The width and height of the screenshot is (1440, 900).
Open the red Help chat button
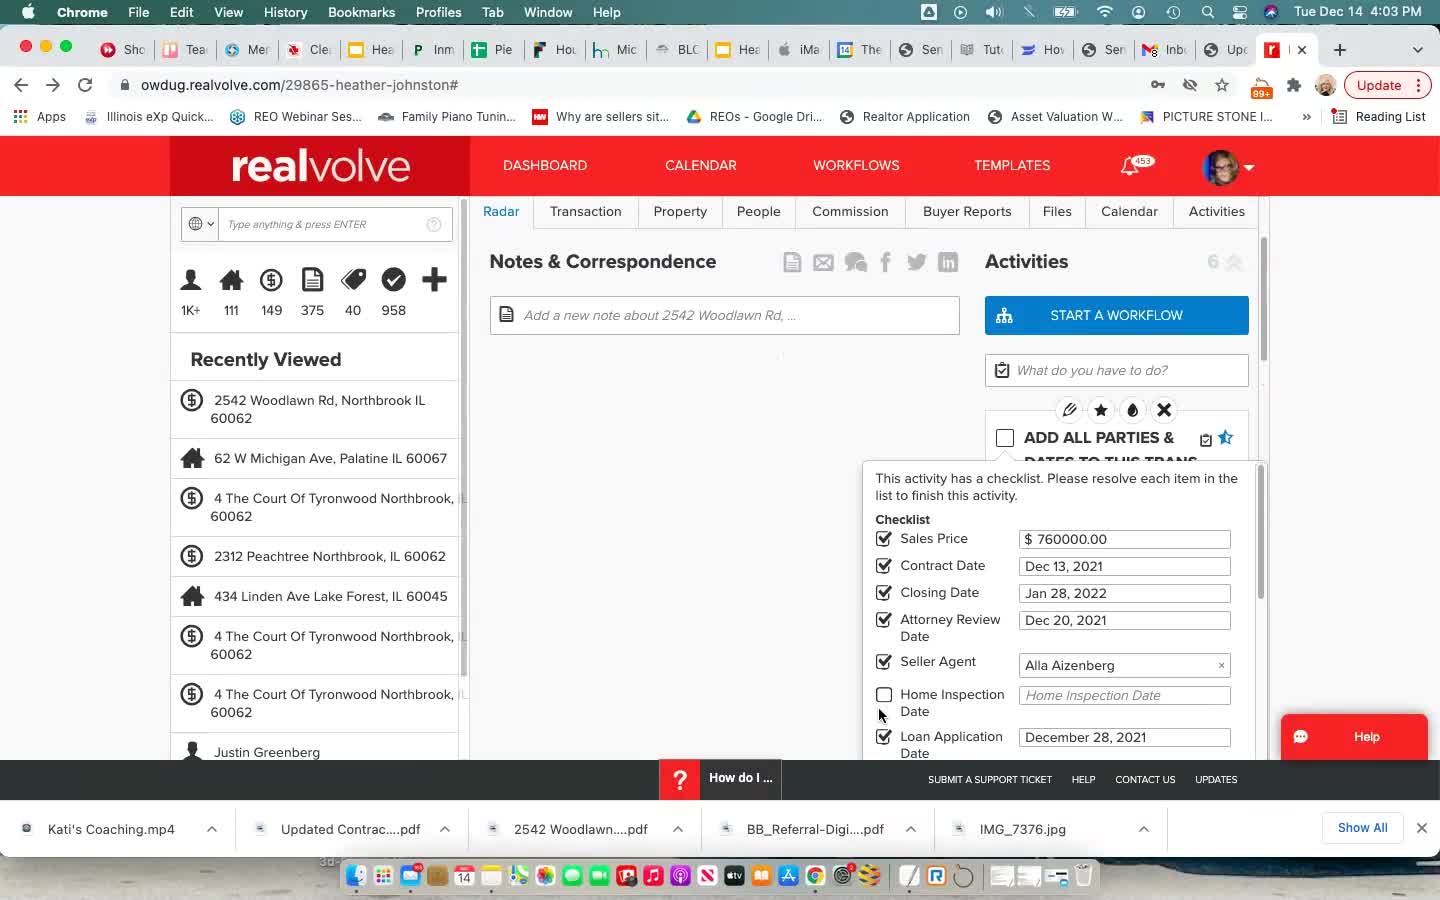point(1354,737)
